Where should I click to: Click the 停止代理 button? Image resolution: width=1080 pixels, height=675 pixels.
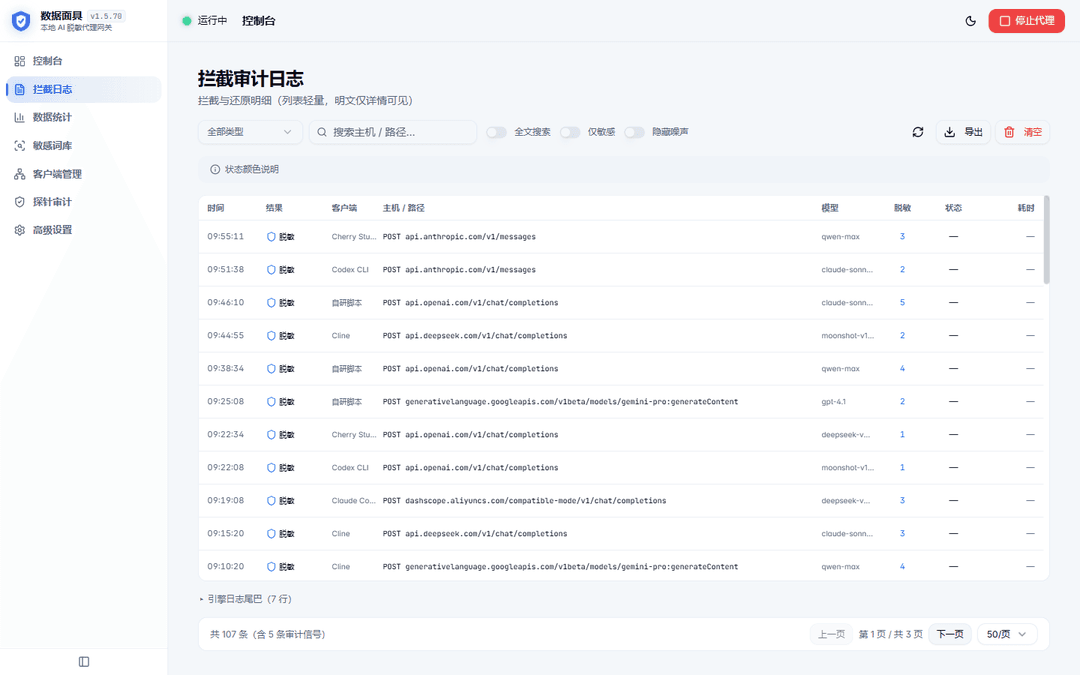(x=1026, y=21)
